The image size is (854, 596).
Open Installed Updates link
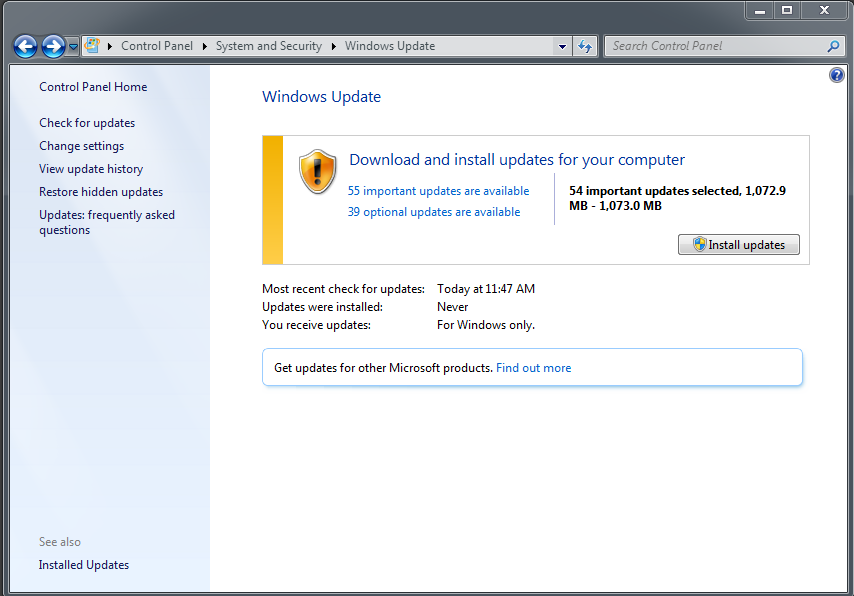[84, 565]
